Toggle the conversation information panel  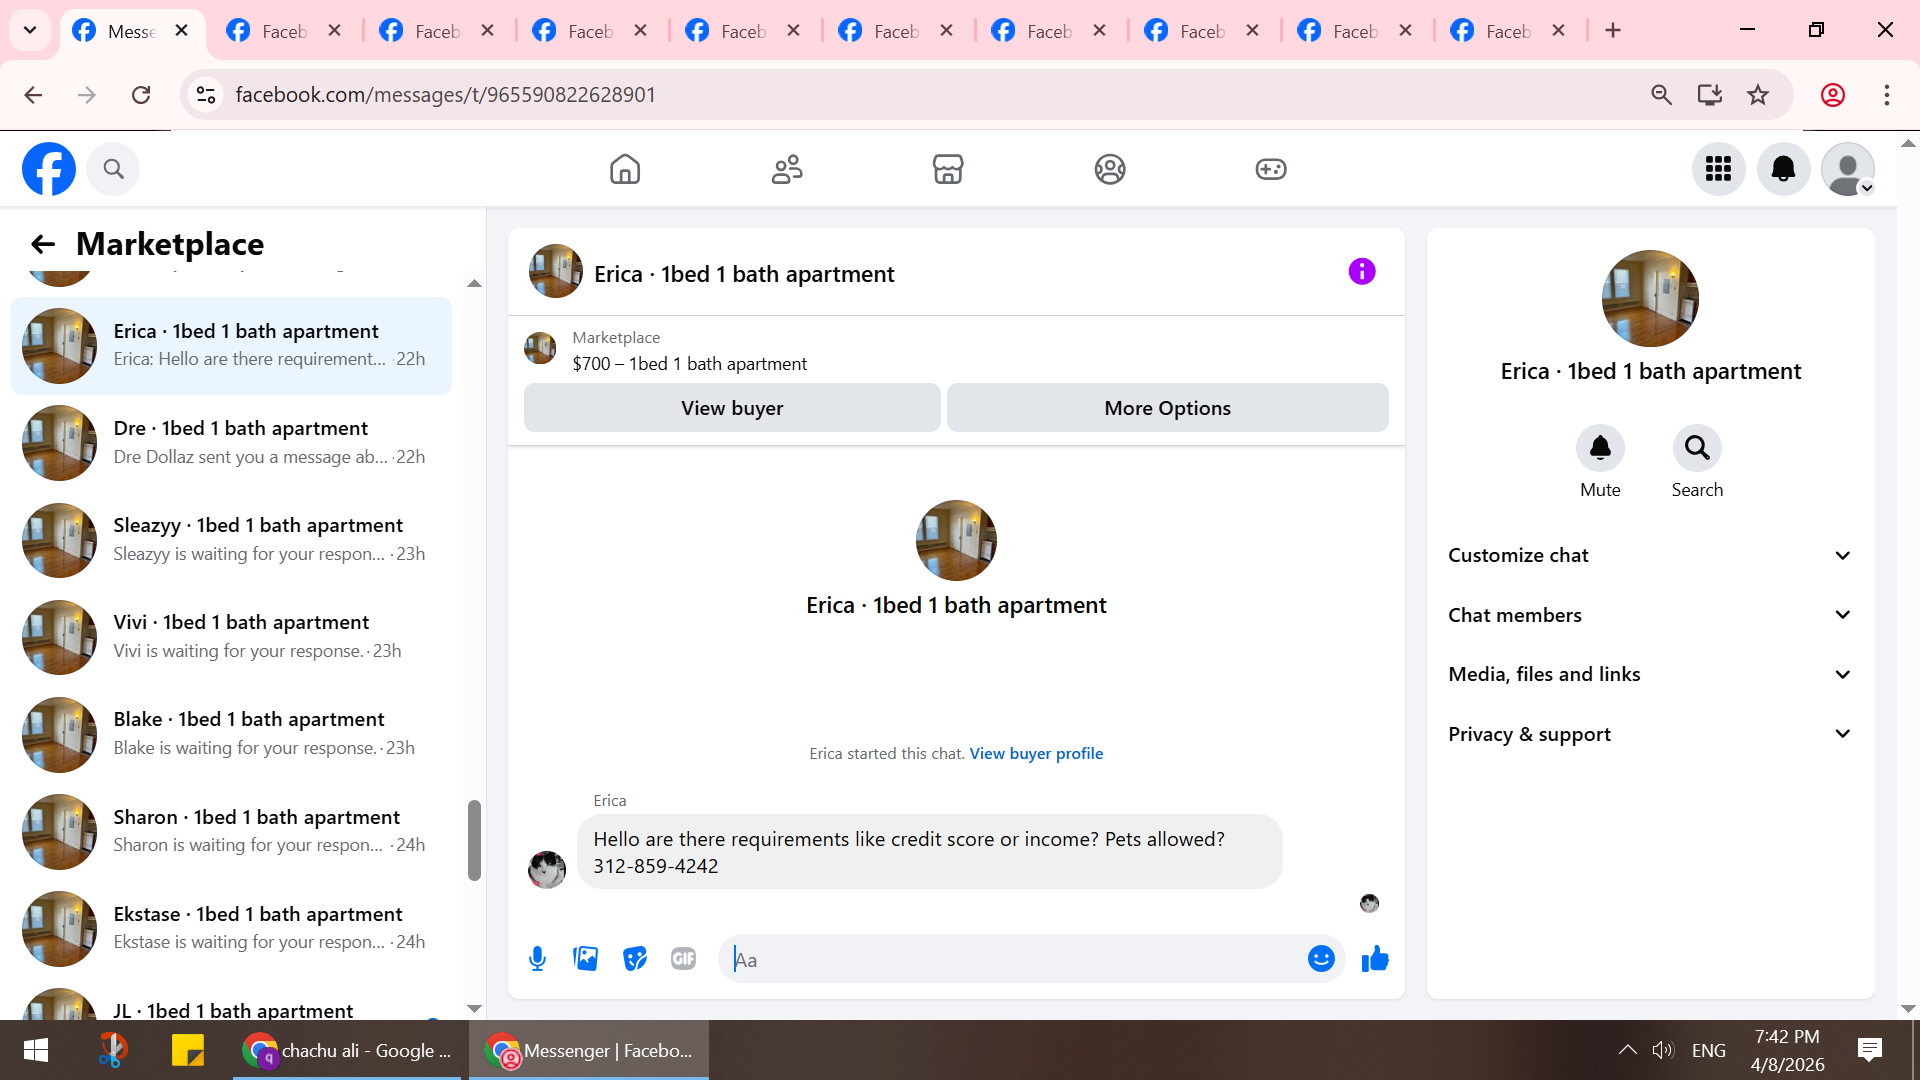(x=1362, y=272)
